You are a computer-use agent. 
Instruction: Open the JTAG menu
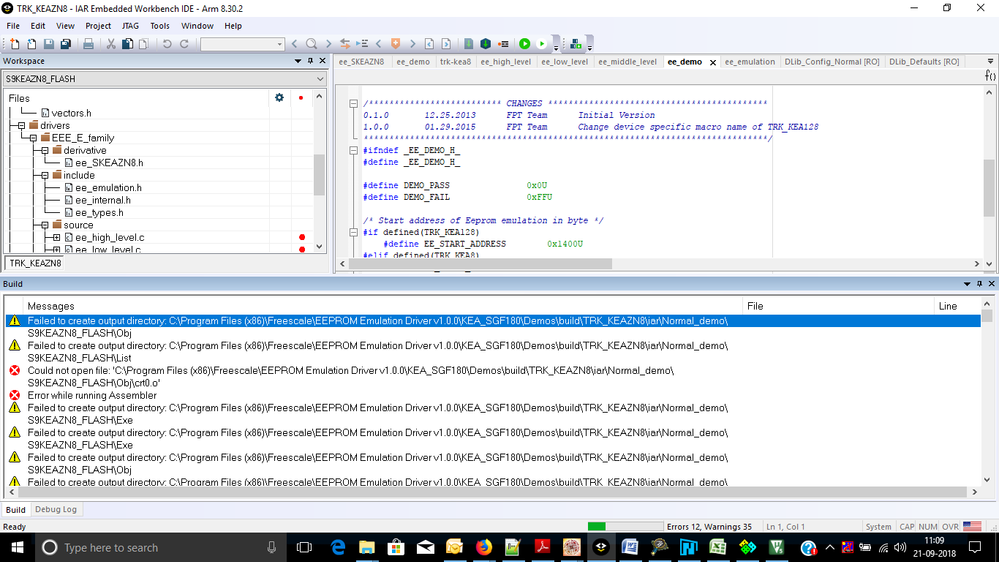point(130,25)
